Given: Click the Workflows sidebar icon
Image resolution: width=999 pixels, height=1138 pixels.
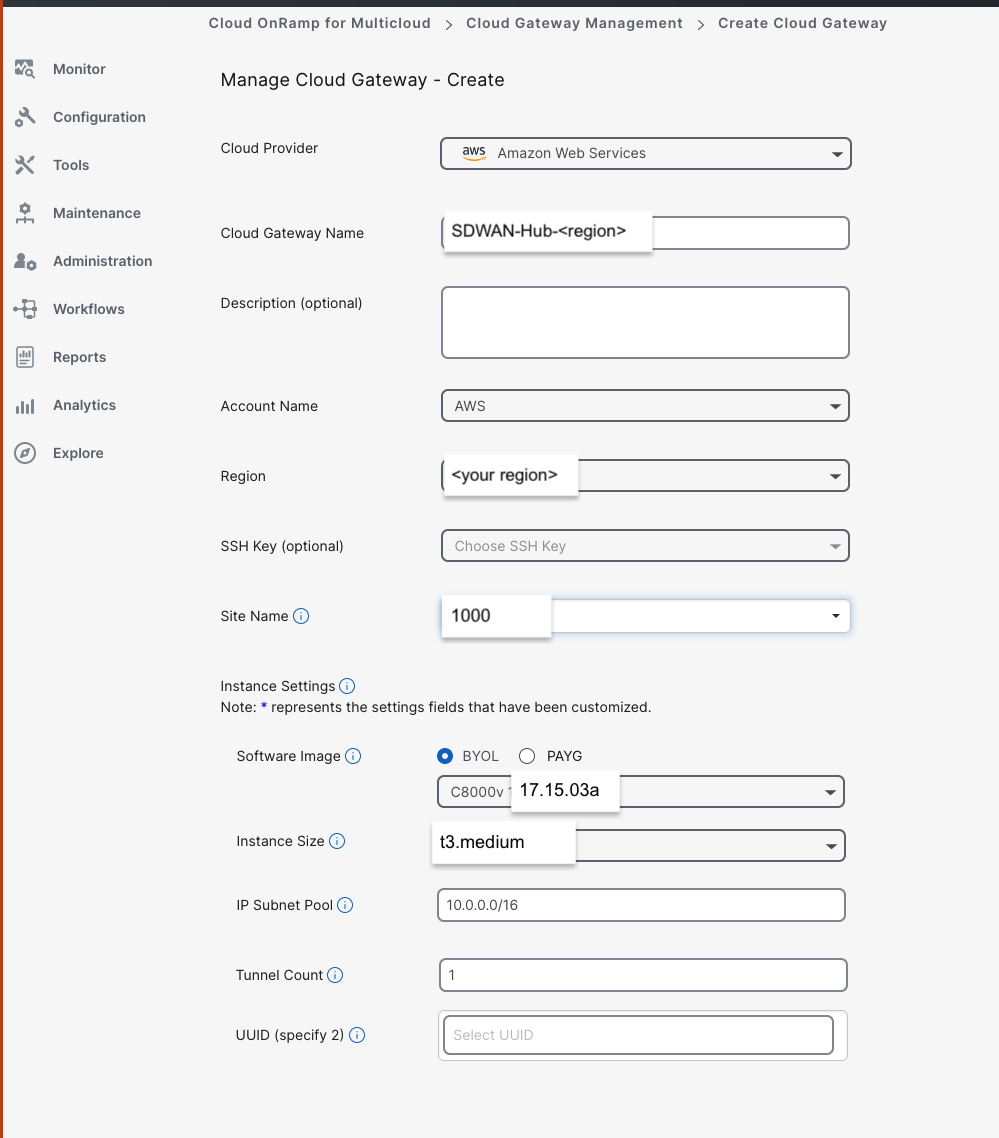Looking at the screenshot, I should [25, 309].
